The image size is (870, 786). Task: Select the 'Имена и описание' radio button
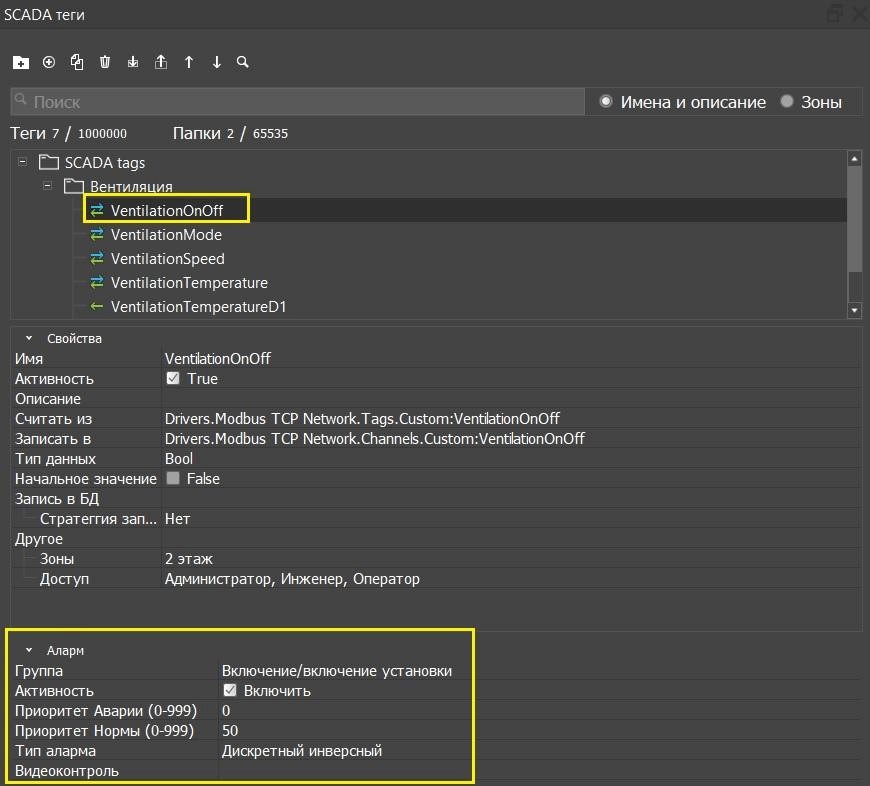pyautogui.click(x=606, y=102)
